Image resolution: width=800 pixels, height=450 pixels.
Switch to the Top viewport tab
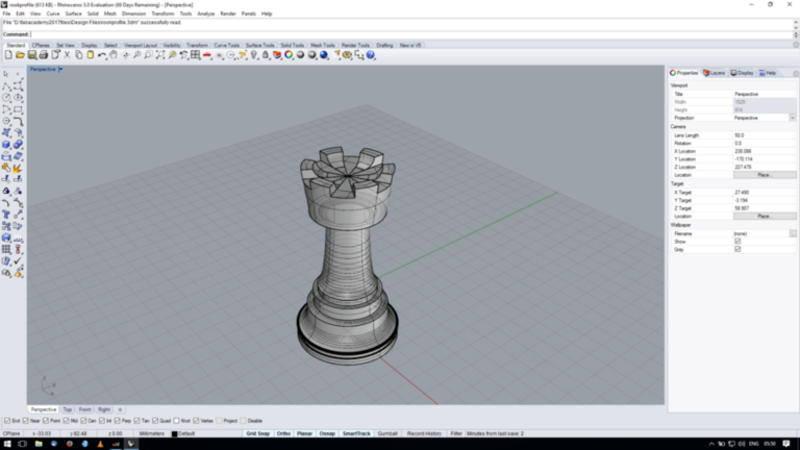click(67, 410)
